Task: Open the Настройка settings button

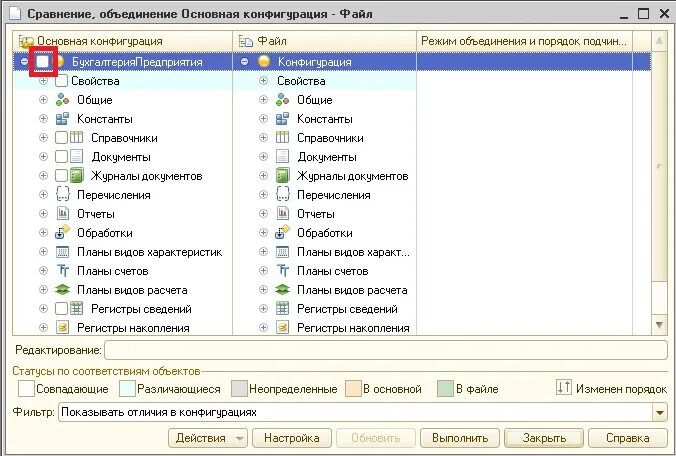Action: 292,438
